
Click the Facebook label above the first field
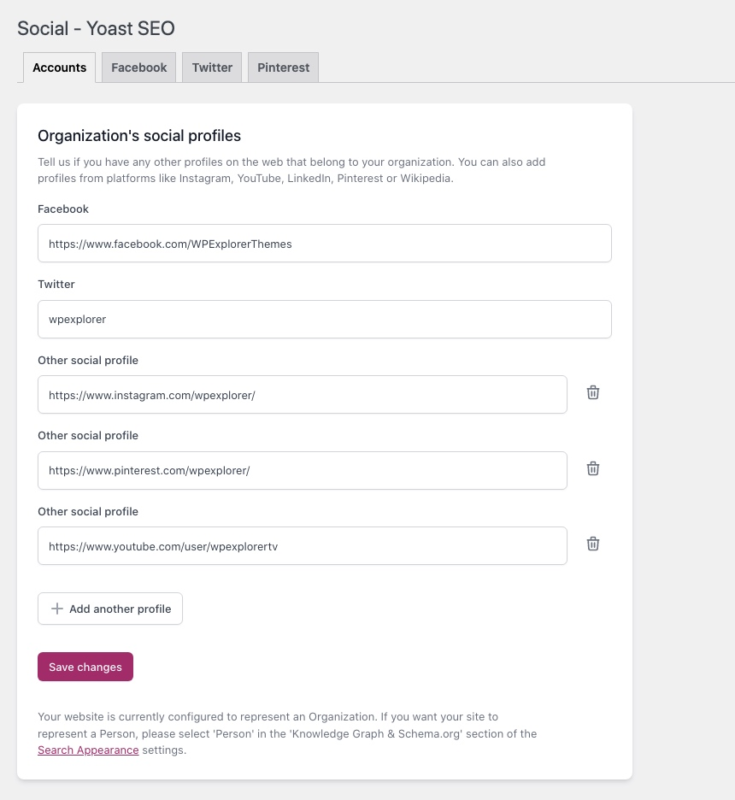pos(63,209)
